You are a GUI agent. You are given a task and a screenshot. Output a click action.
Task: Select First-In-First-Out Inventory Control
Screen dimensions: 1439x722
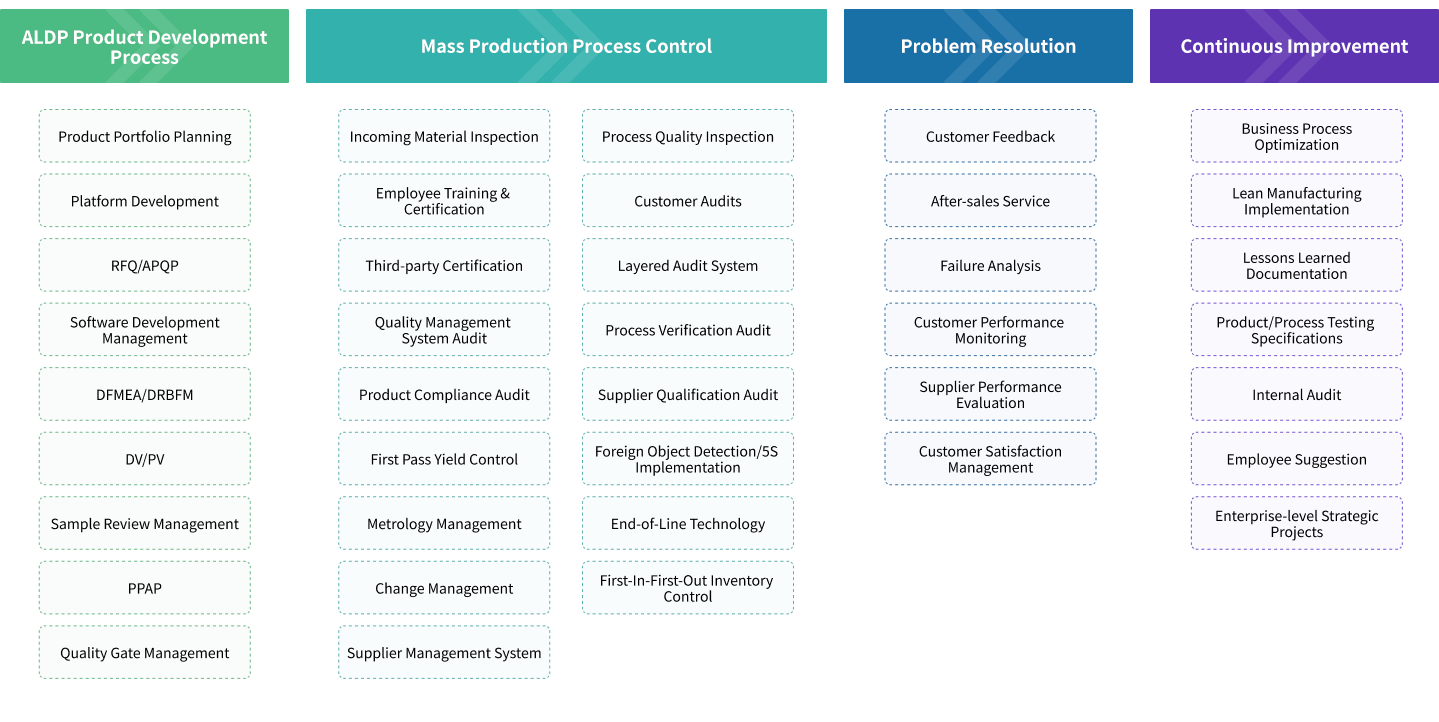click(x=688, y=588)
